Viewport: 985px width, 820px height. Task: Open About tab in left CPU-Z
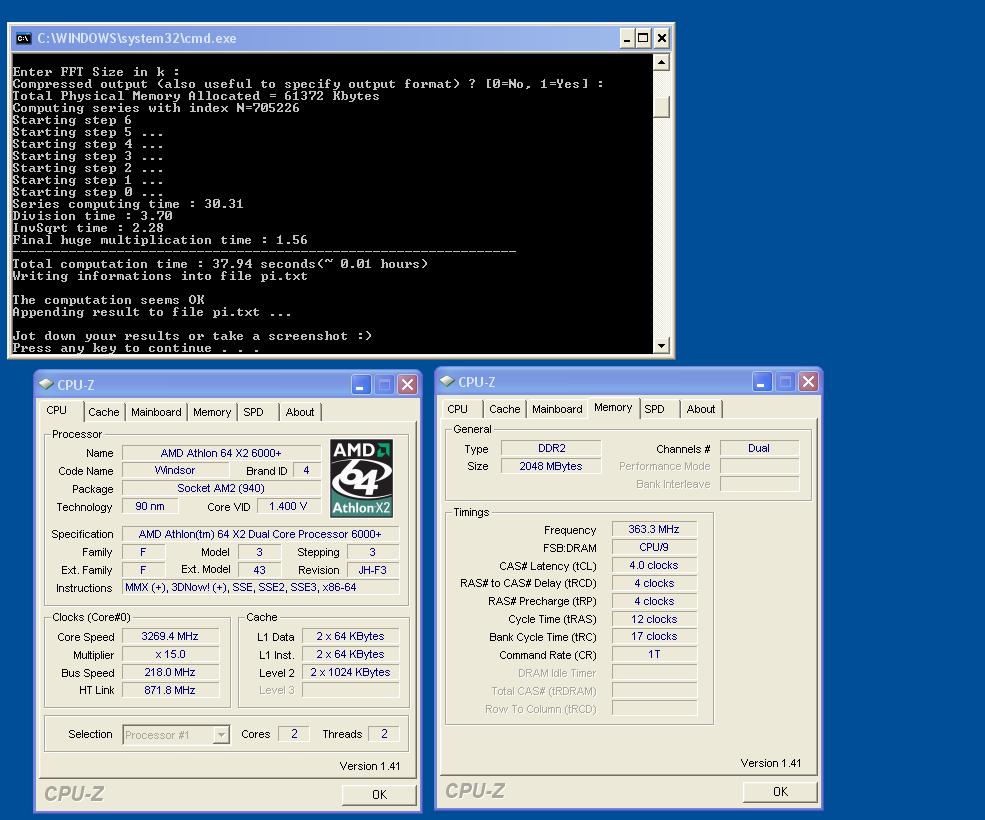pyautogui.click(x=300, y=412)
